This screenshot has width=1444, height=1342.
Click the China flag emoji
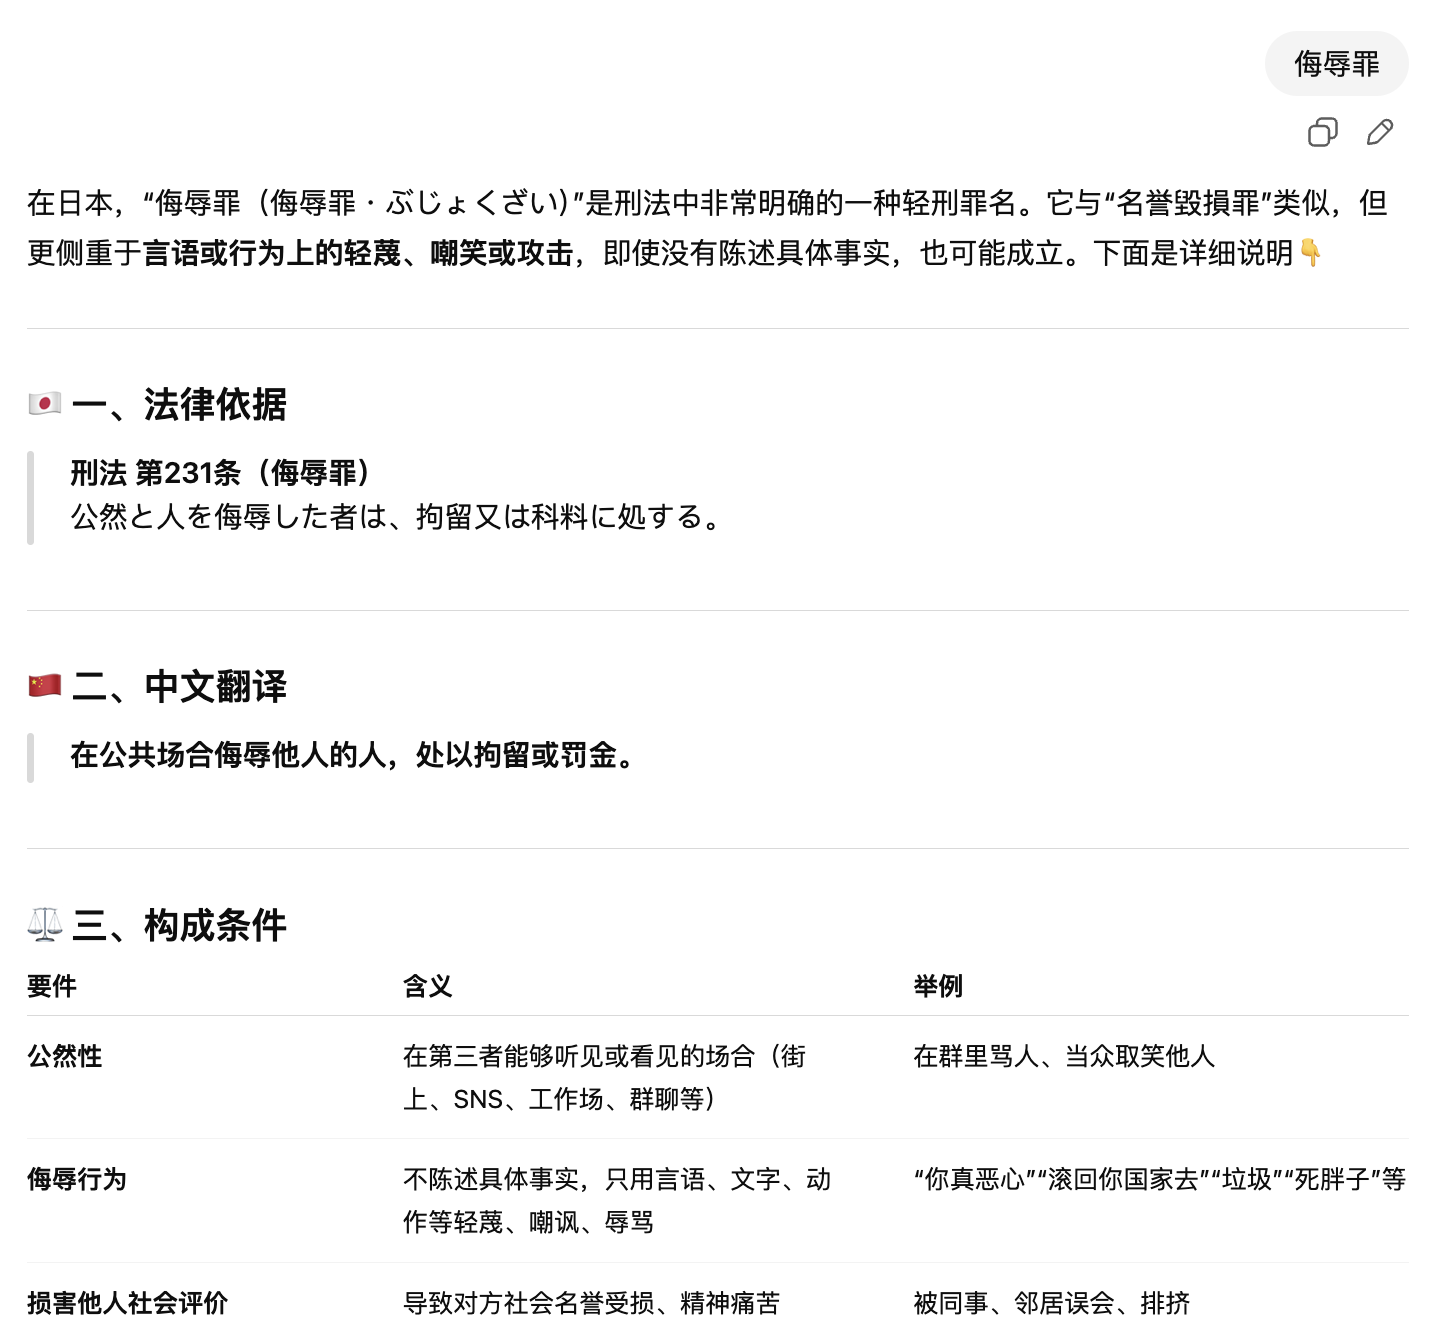click(x=45, y=686)
